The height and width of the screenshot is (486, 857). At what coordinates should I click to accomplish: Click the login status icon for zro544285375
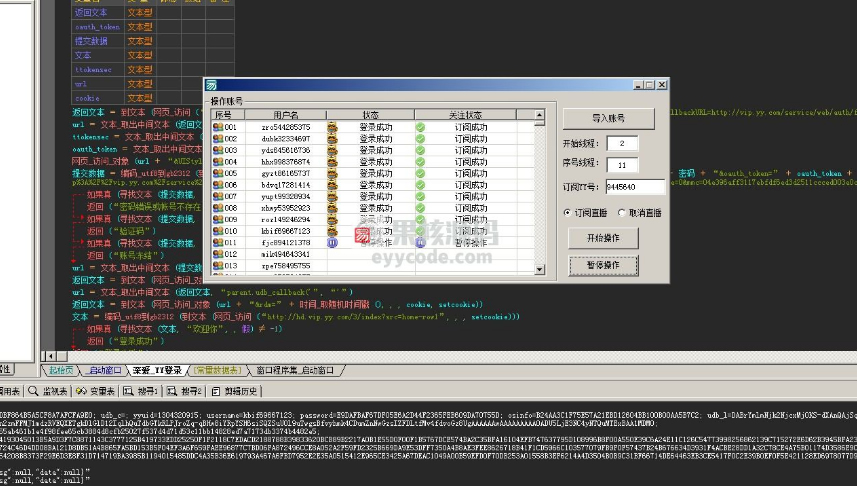[332, 127]
